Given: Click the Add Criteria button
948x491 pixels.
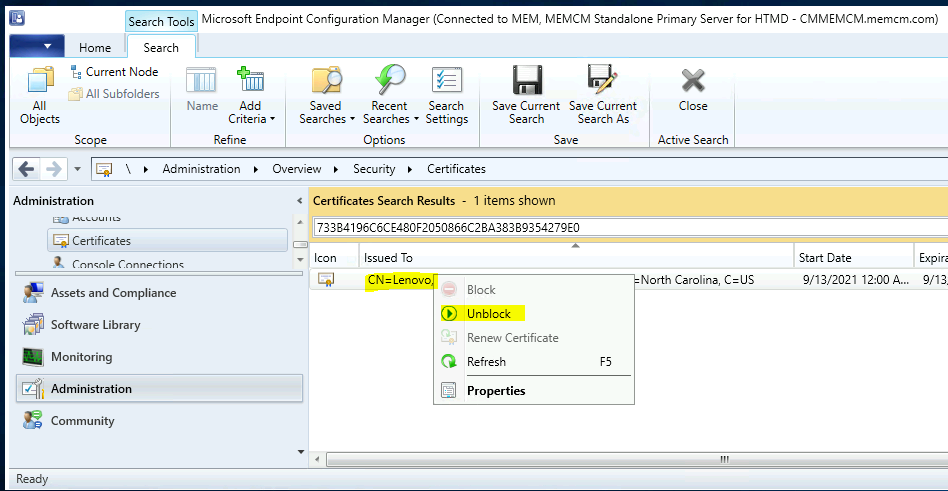Looking at the screenshot, I should [251, 96].
